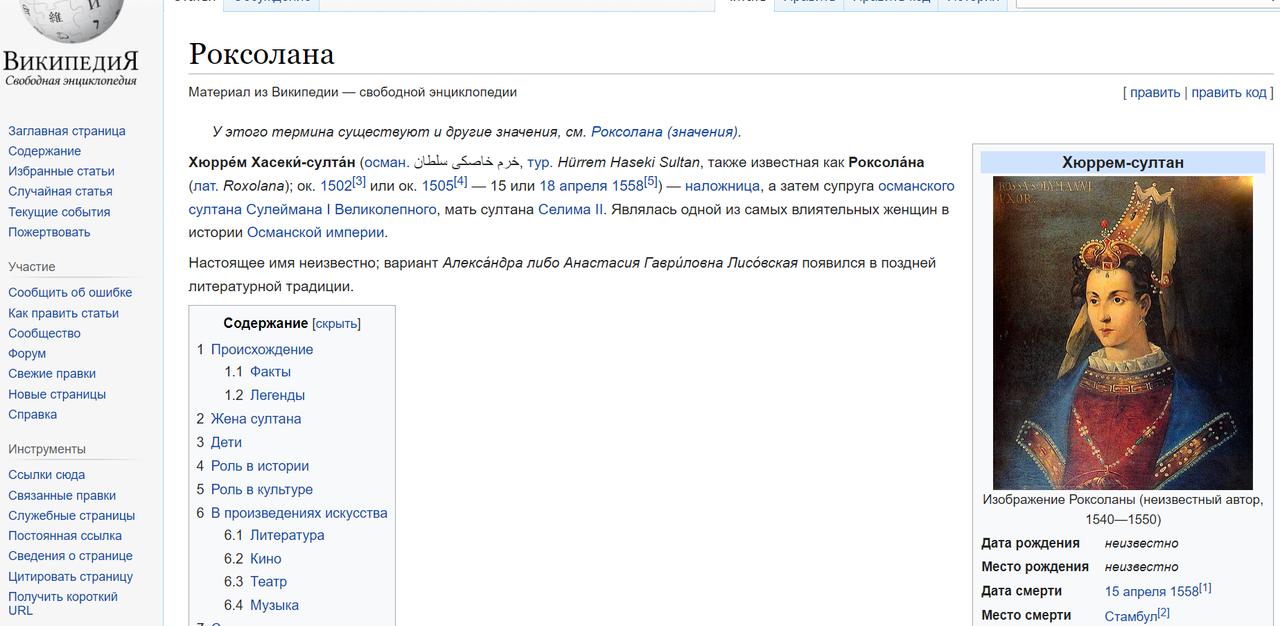The width and height of the screenshot is (1280, 626).
Task: Open Как править статьи link
Action: 63,313
